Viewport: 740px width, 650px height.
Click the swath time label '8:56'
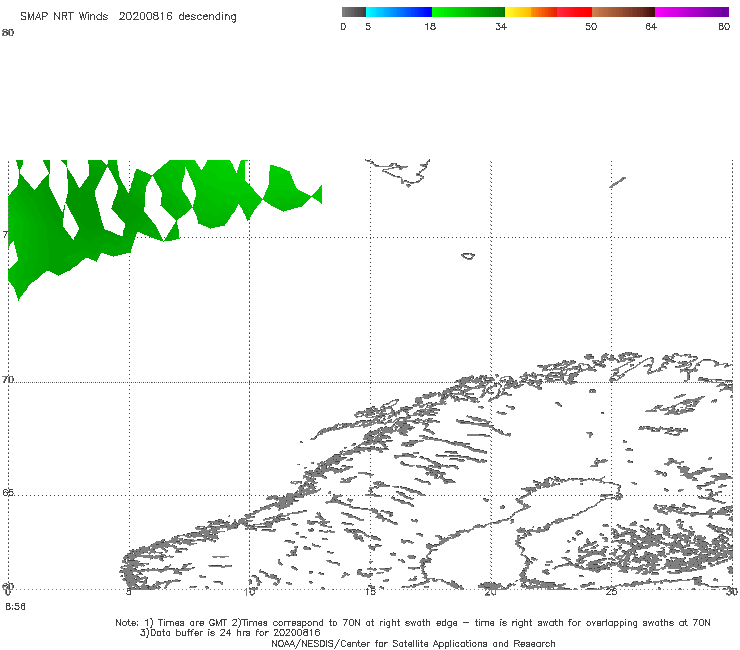[15, 607]
